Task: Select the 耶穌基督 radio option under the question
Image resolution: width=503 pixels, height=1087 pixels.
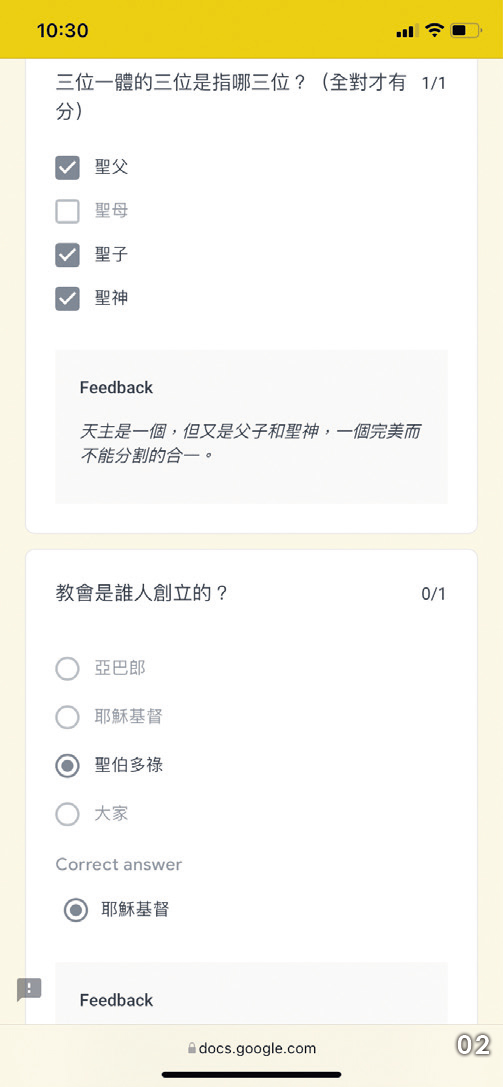Action: click(67, 717)
